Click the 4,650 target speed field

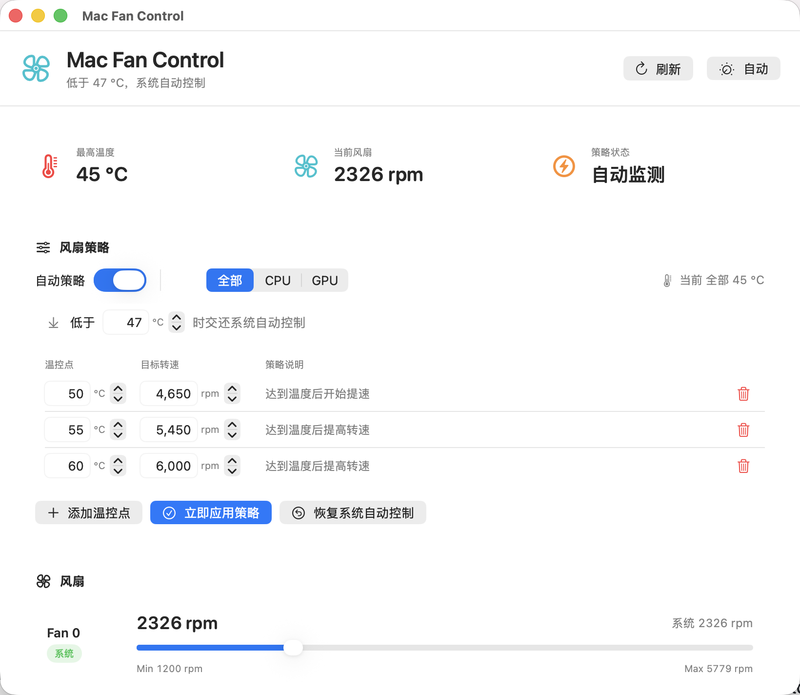pos(169,393)
